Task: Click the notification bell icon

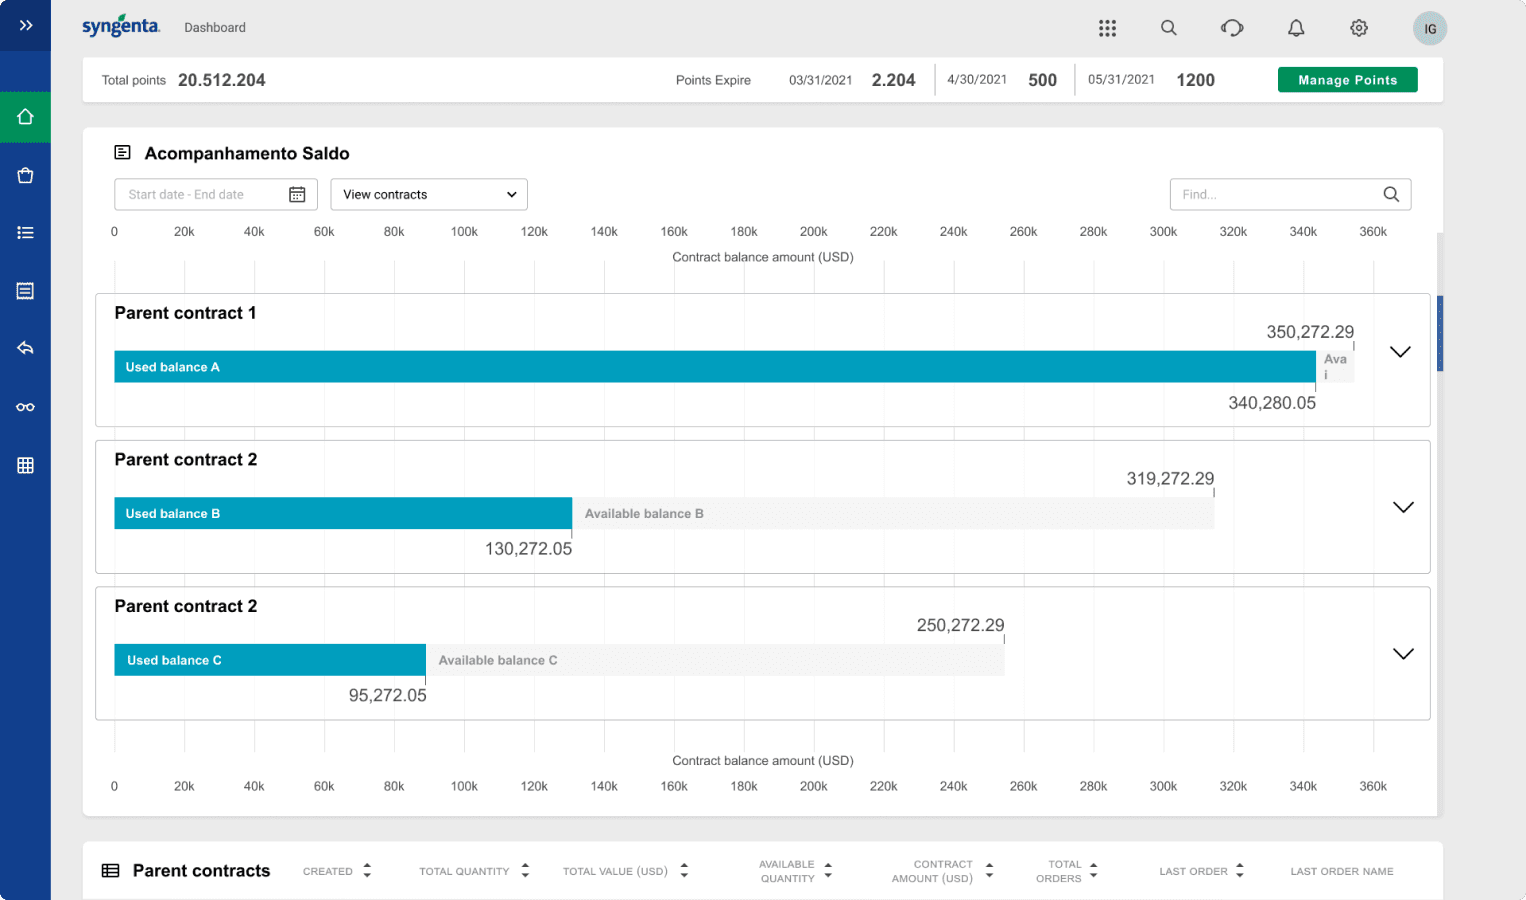Action: (x=1296, y=28)
